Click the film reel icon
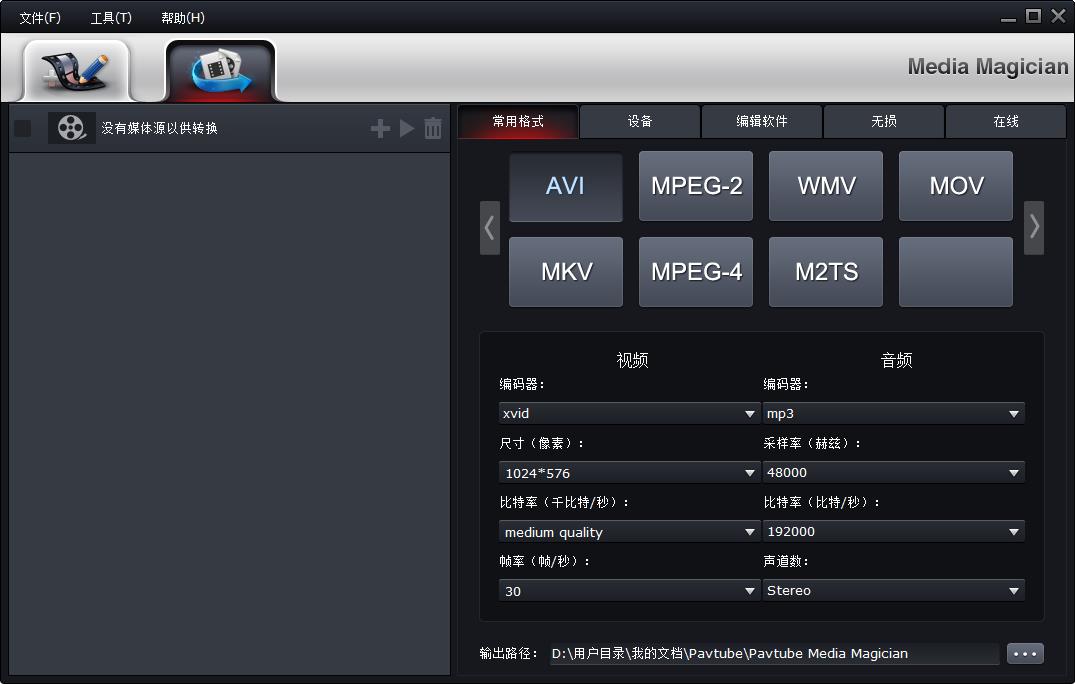Viewport: 1075px width, 684px height. click(71, 128)
